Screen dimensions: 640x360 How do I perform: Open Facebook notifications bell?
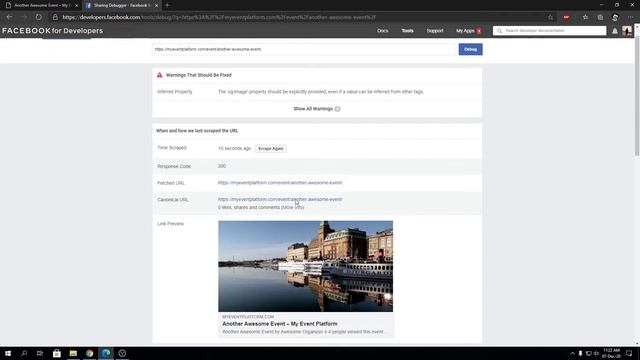point(615,31)
